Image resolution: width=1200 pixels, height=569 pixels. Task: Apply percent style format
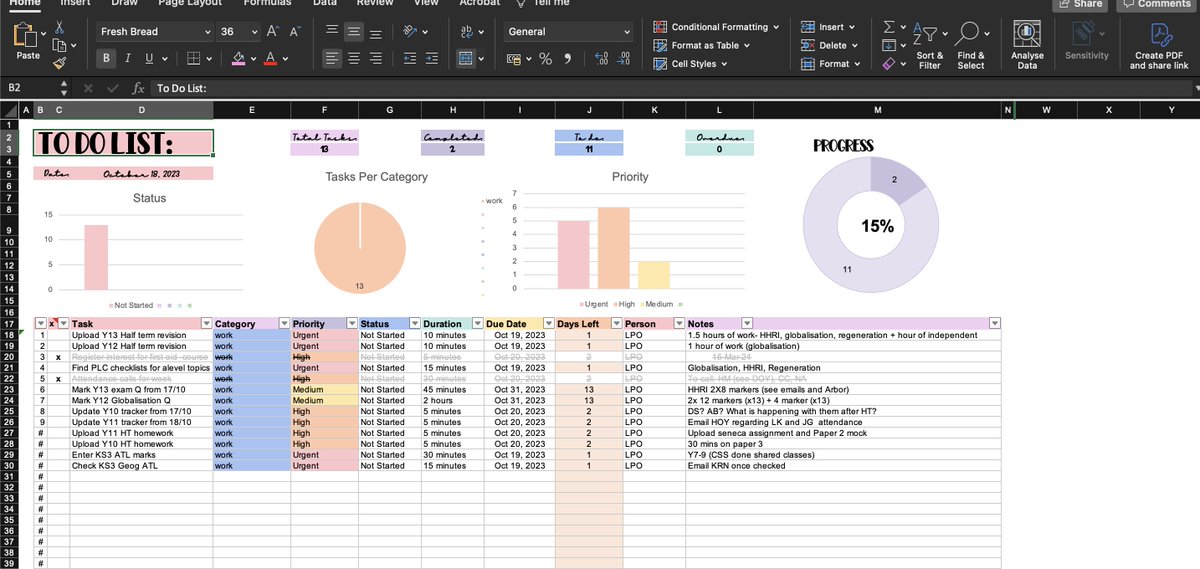[546, 59]
